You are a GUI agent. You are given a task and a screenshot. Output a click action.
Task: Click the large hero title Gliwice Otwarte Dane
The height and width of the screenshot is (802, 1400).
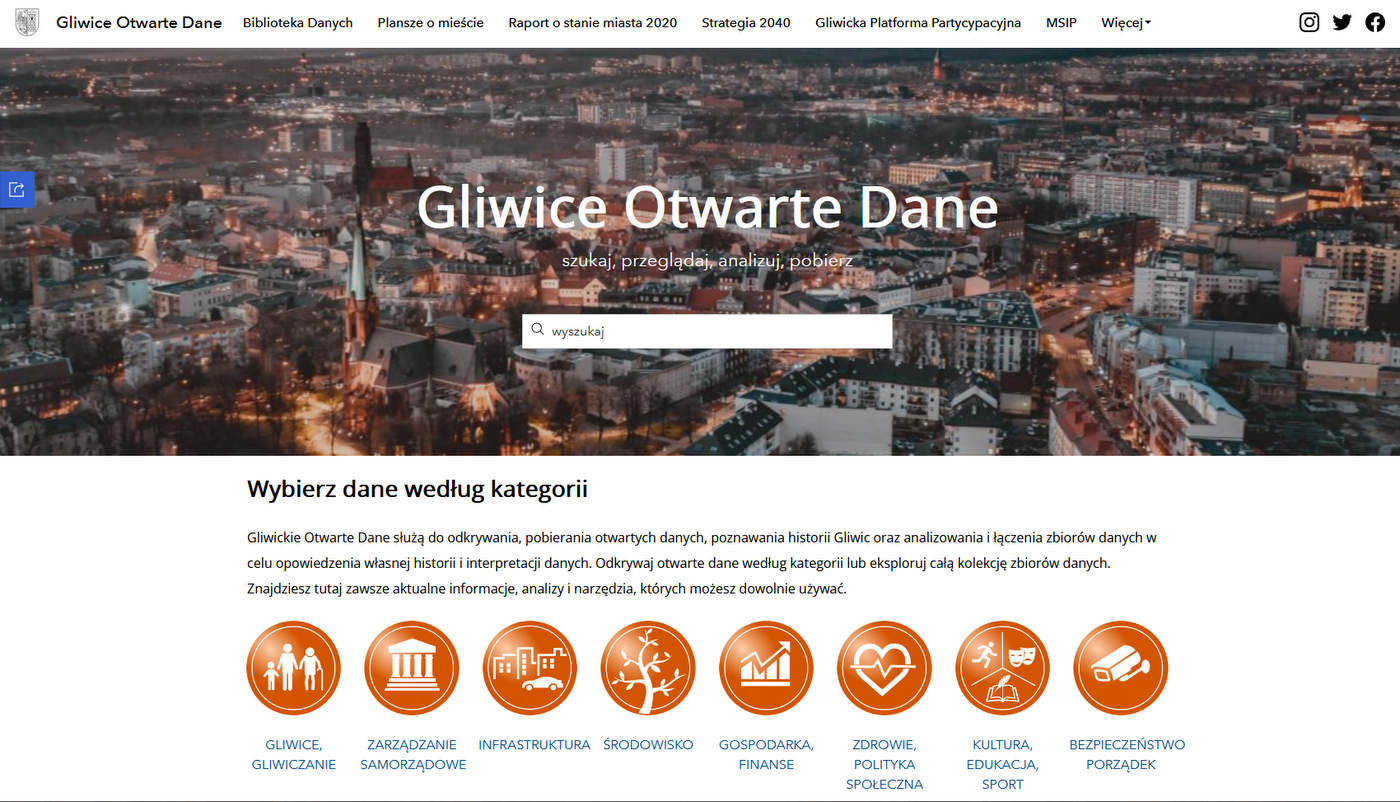707,207
